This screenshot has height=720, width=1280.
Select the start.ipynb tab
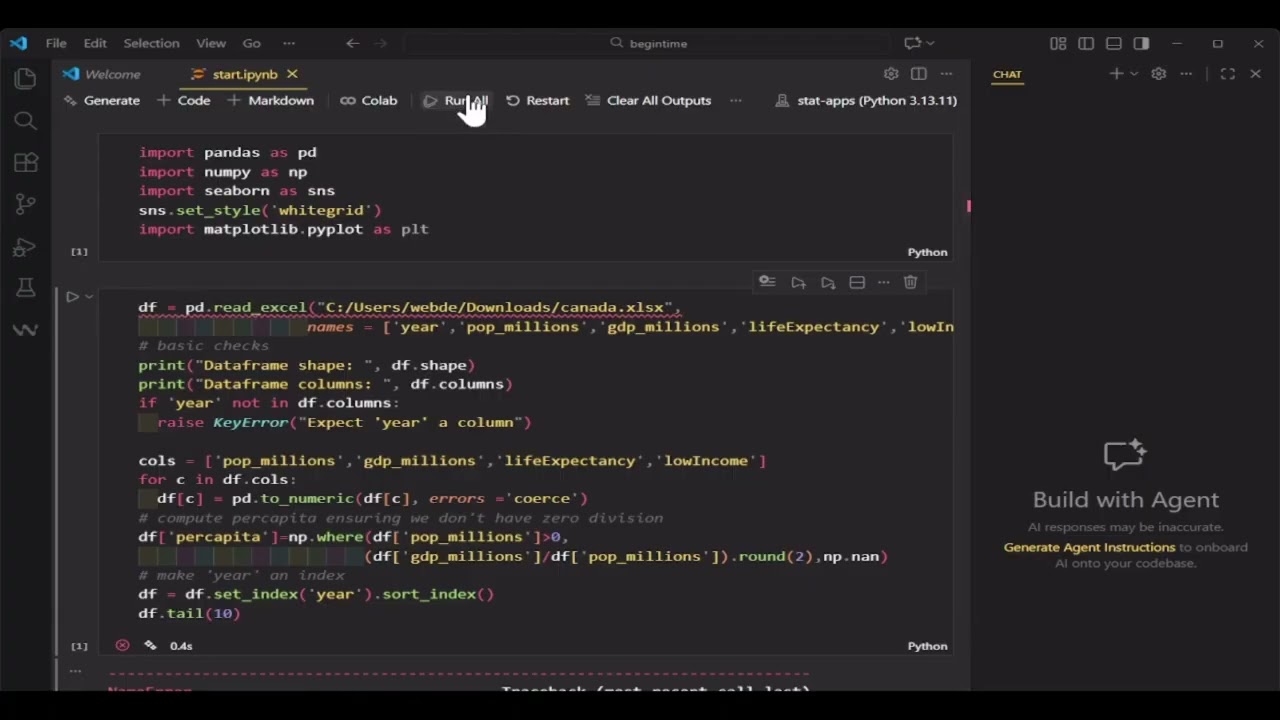(244, 74)
